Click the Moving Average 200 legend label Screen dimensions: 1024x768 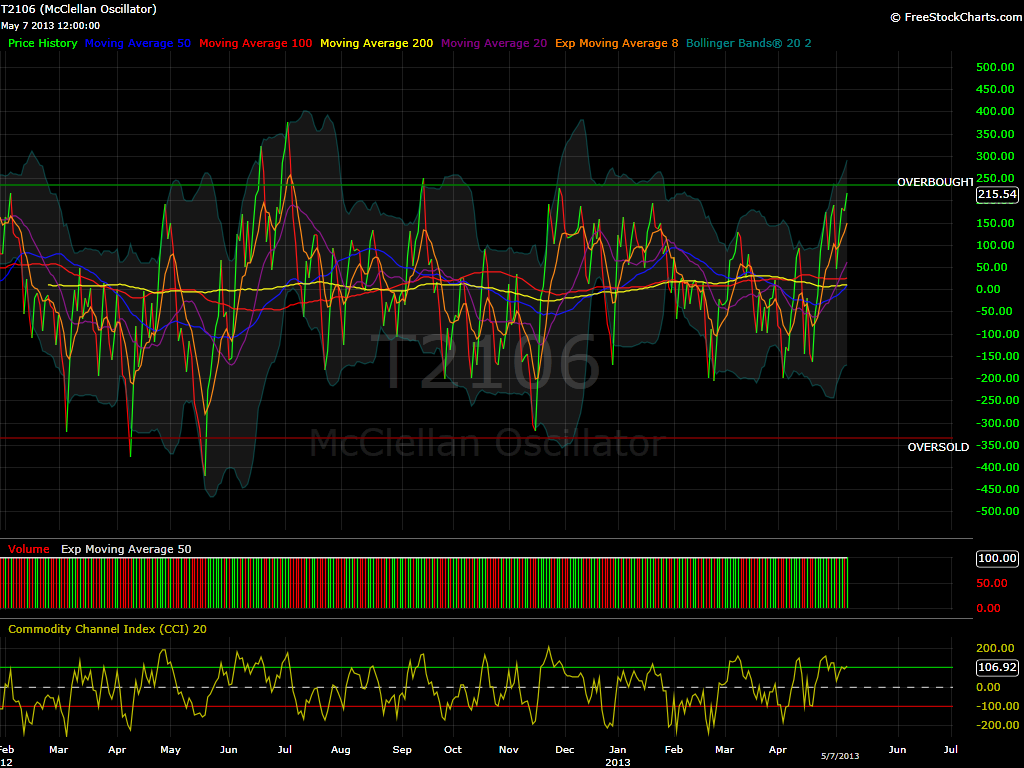(376, 43)
